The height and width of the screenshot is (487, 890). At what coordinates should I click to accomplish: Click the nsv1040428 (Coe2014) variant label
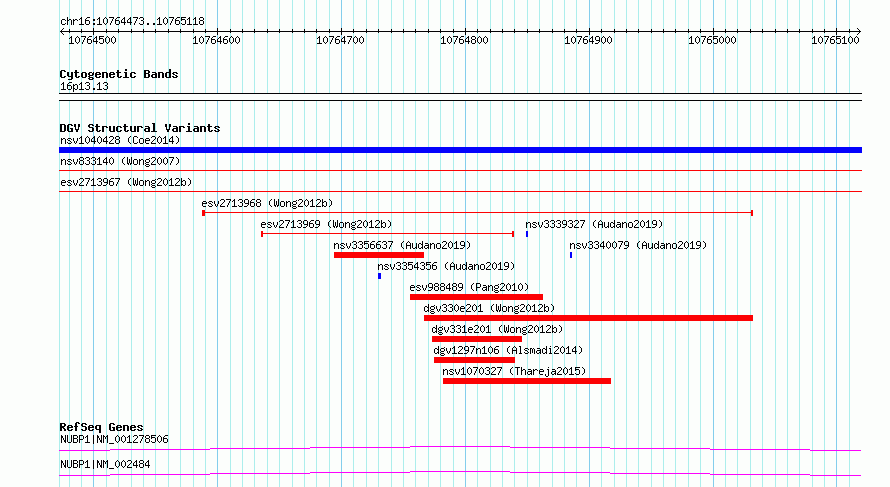point(120,140)
